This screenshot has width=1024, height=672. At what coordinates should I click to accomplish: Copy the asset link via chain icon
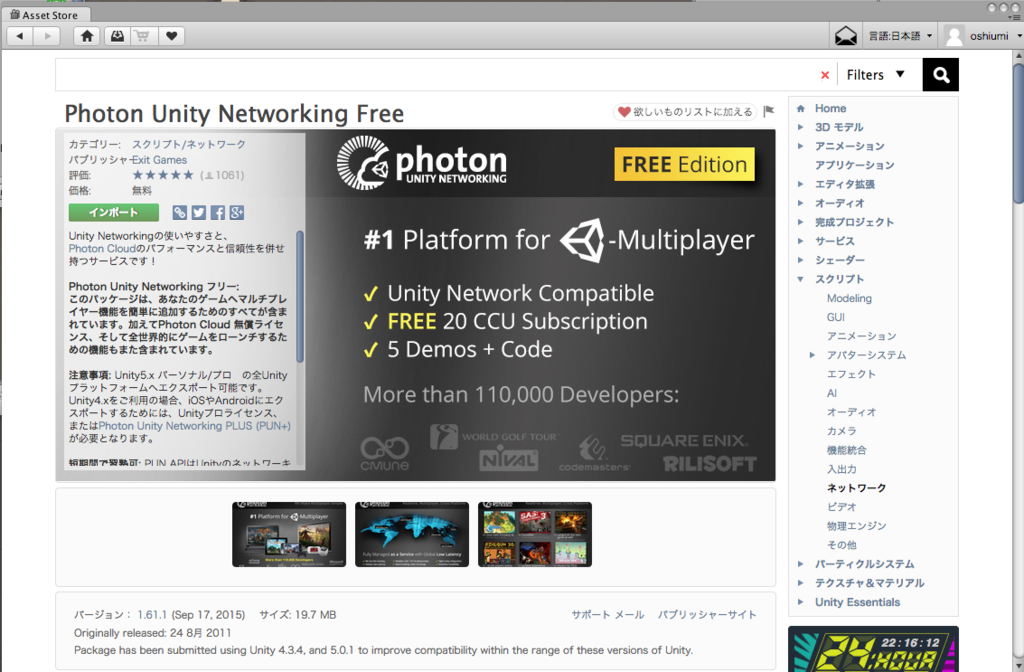[180, 212]
